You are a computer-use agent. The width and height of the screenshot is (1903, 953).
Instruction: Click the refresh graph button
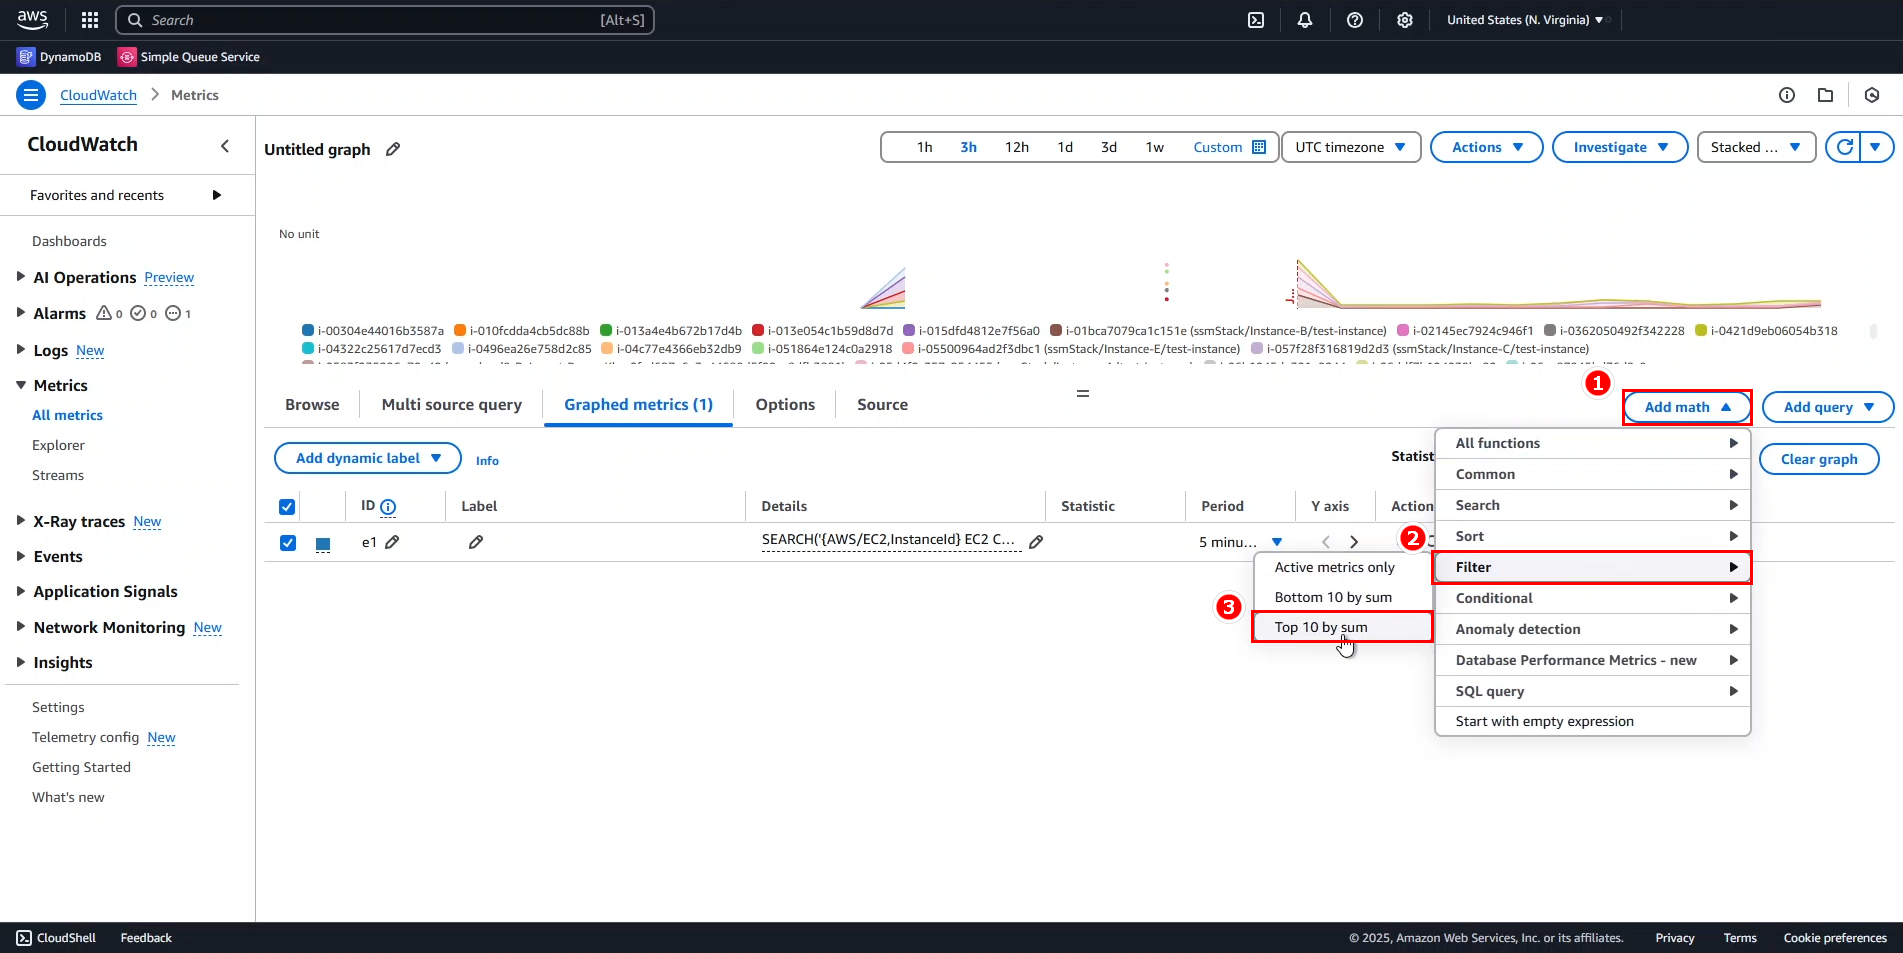click(1845, 147)
